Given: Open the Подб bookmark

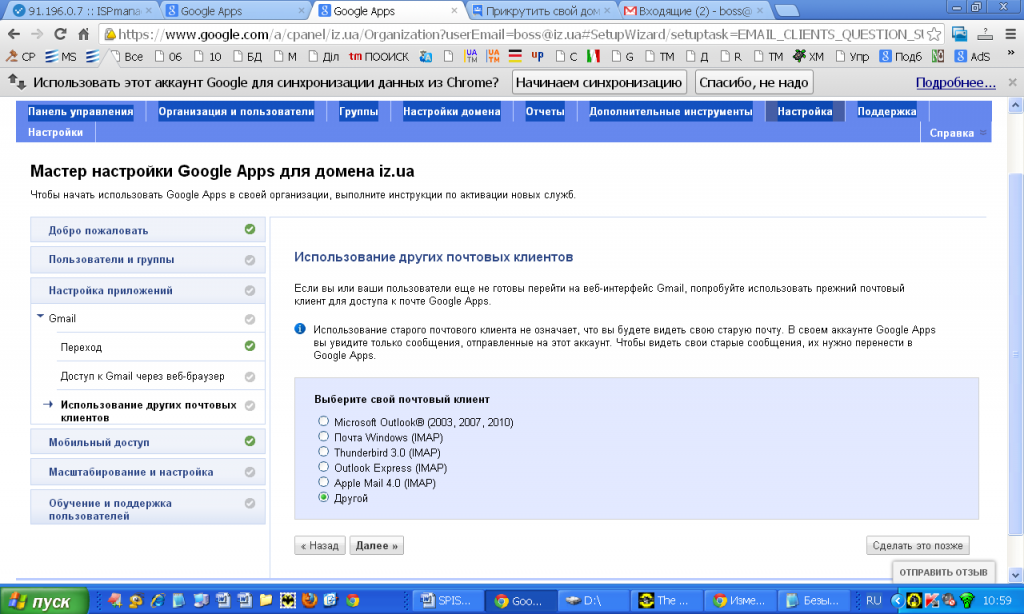Looking at the screenshot, I should tap(901, 57).
